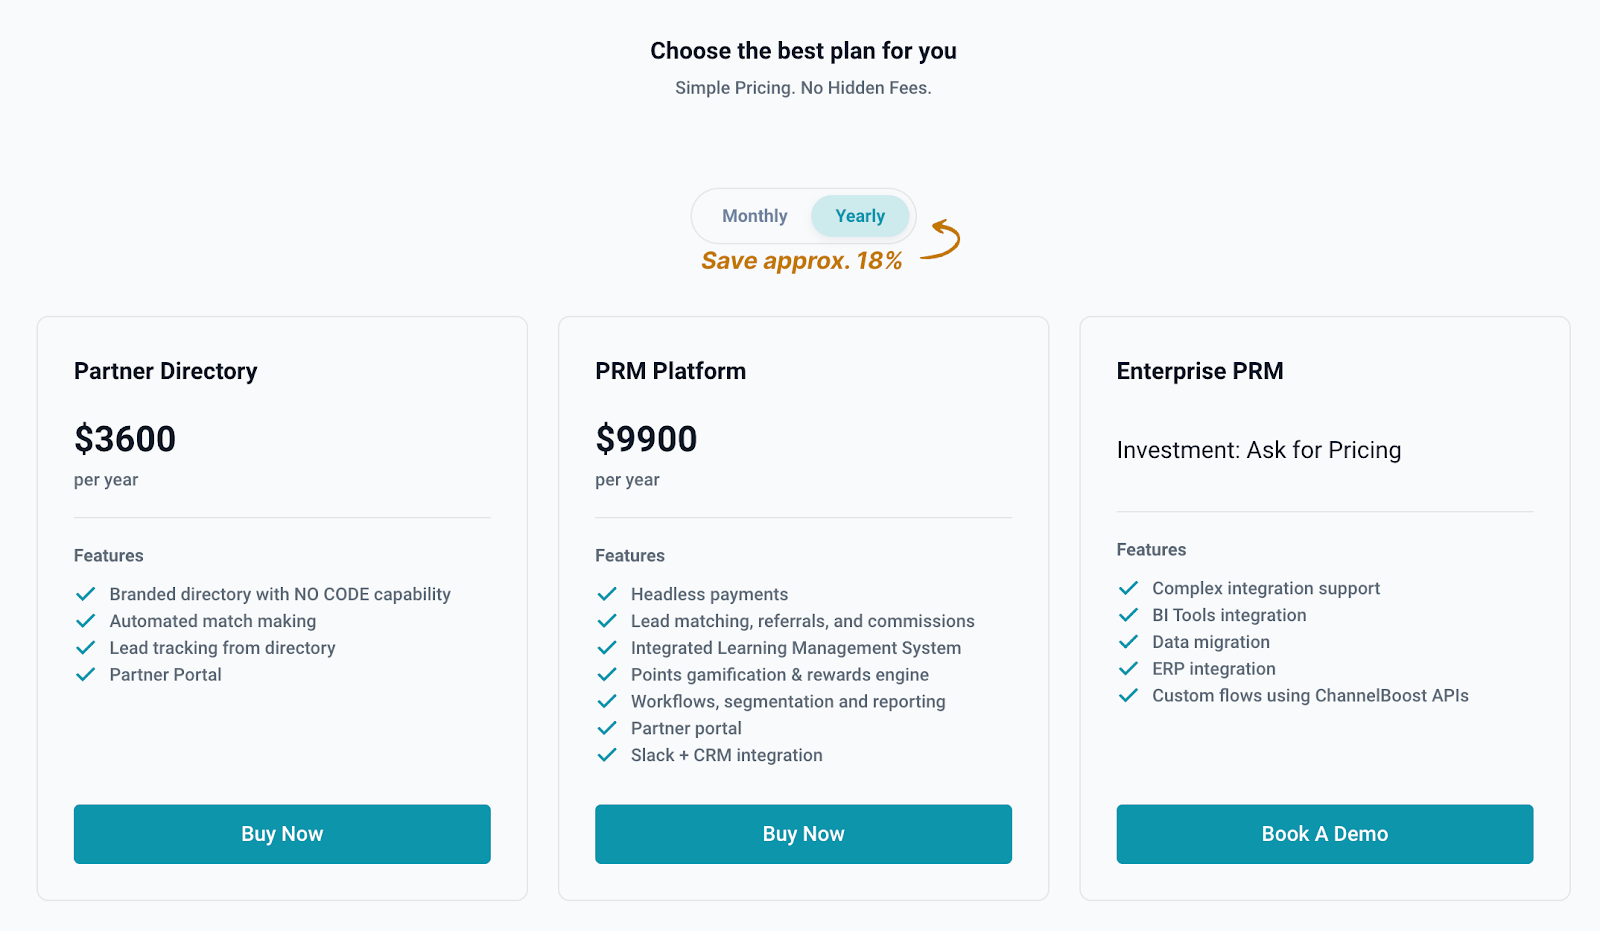Book A Demo for Enterprise PRM

pyautogui.click(x=1324, y=834)
